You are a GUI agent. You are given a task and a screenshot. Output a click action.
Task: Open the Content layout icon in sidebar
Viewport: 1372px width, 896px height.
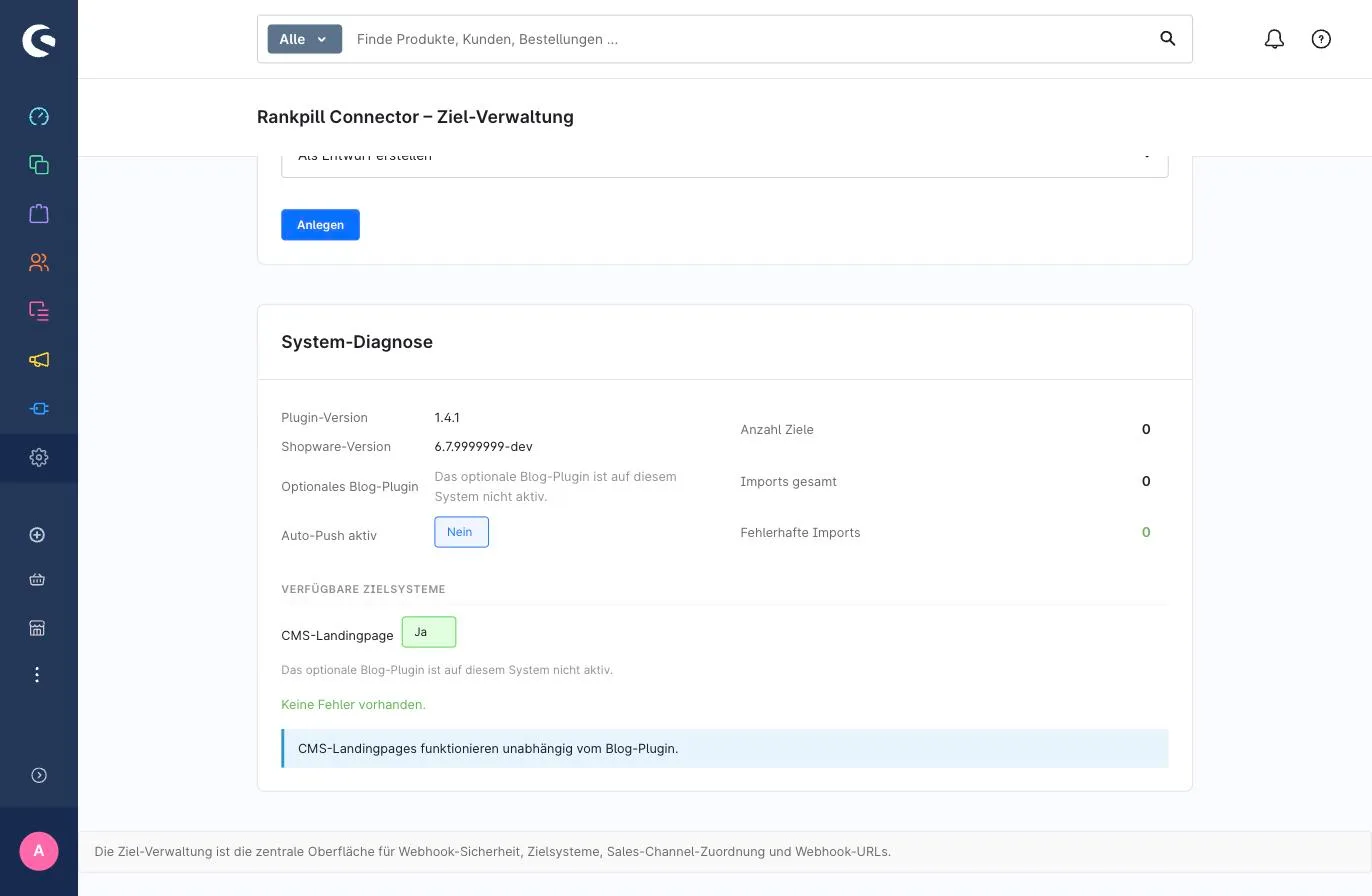point(39,311)
